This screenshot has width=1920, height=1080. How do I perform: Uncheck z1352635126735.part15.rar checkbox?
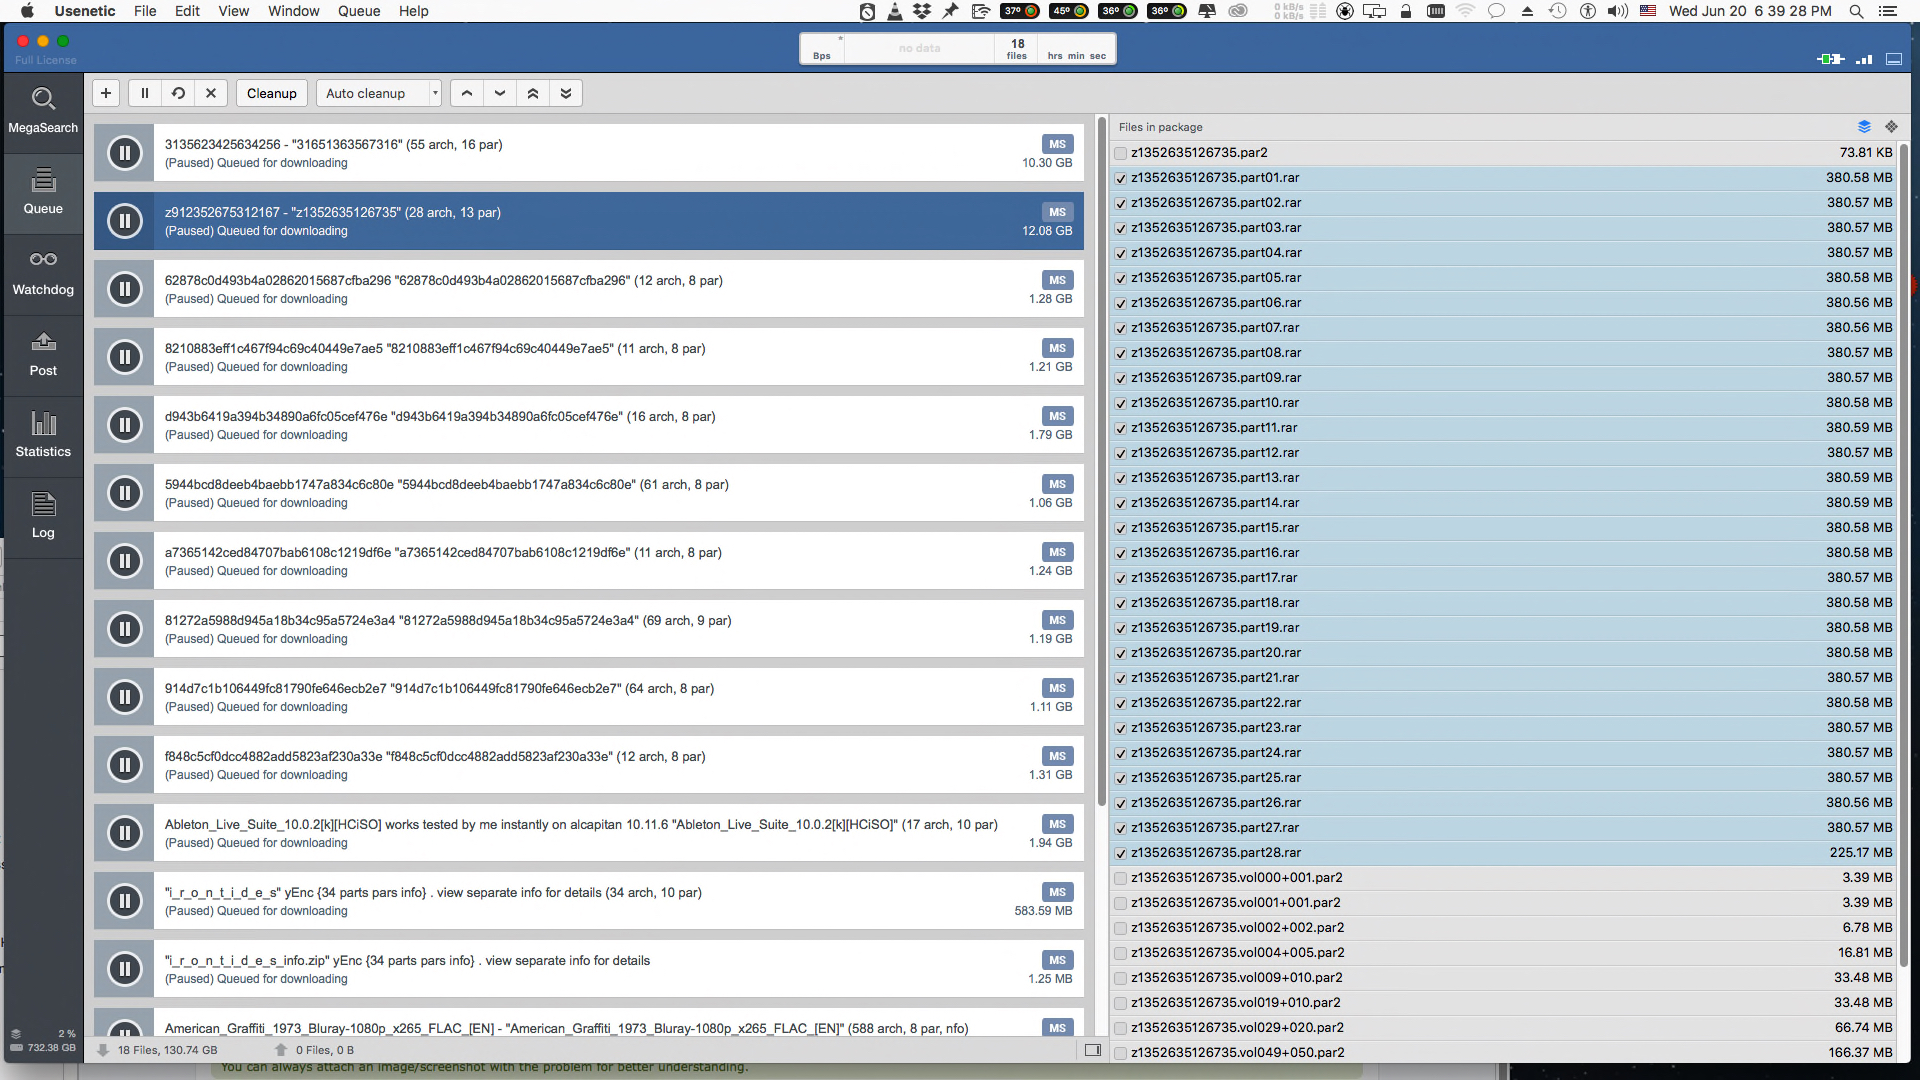click(x=1120, y=528)
